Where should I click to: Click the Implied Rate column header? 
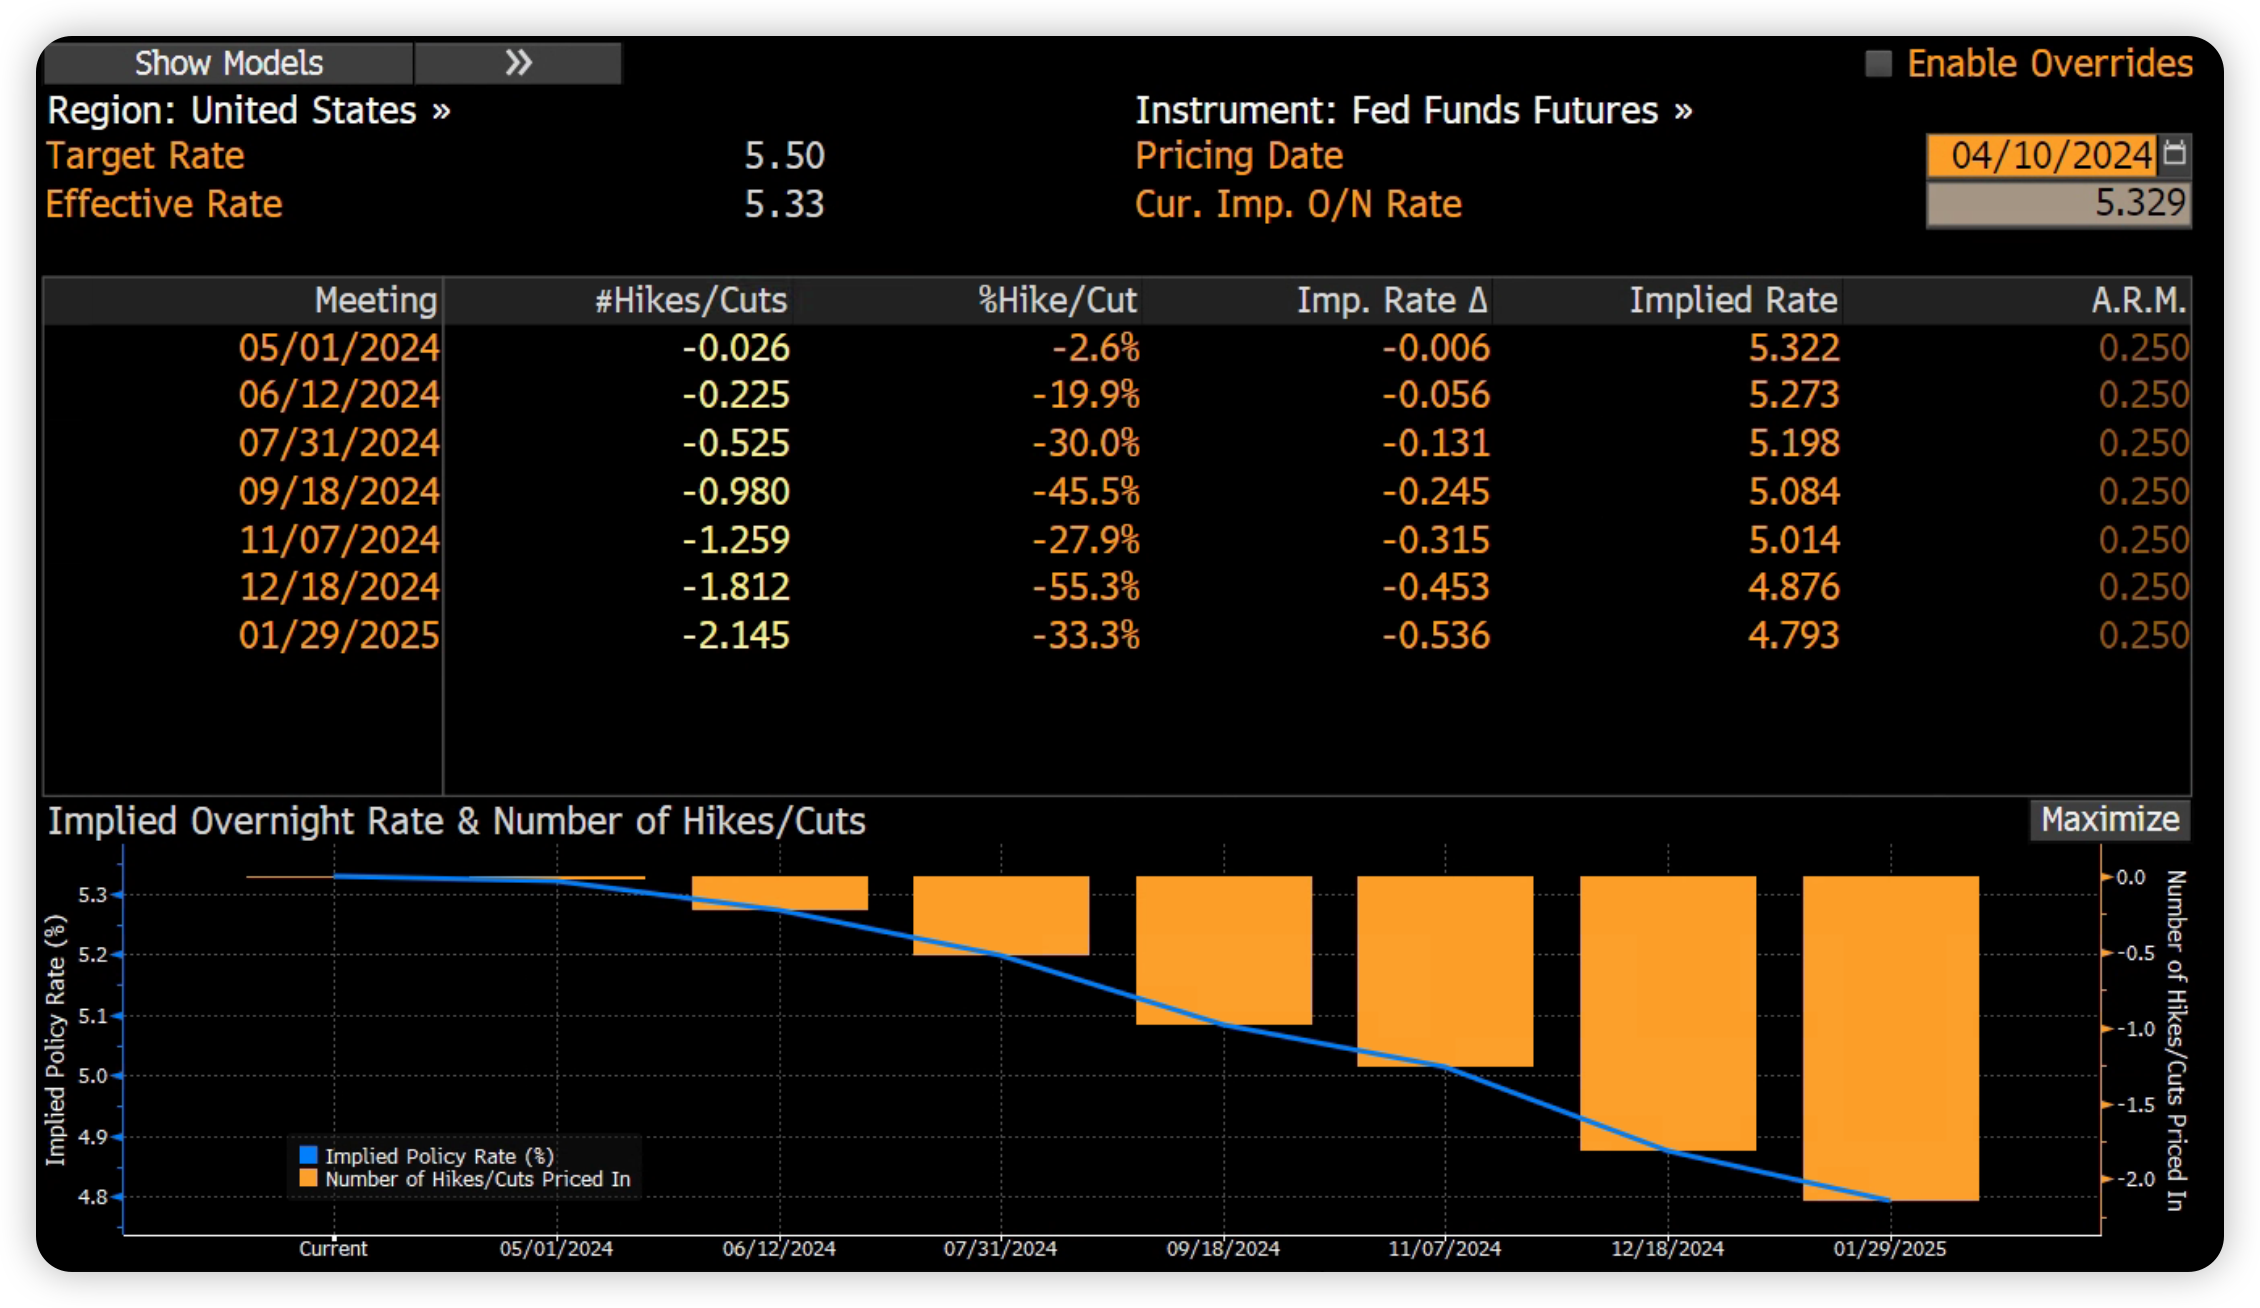tap(1733, 300)
